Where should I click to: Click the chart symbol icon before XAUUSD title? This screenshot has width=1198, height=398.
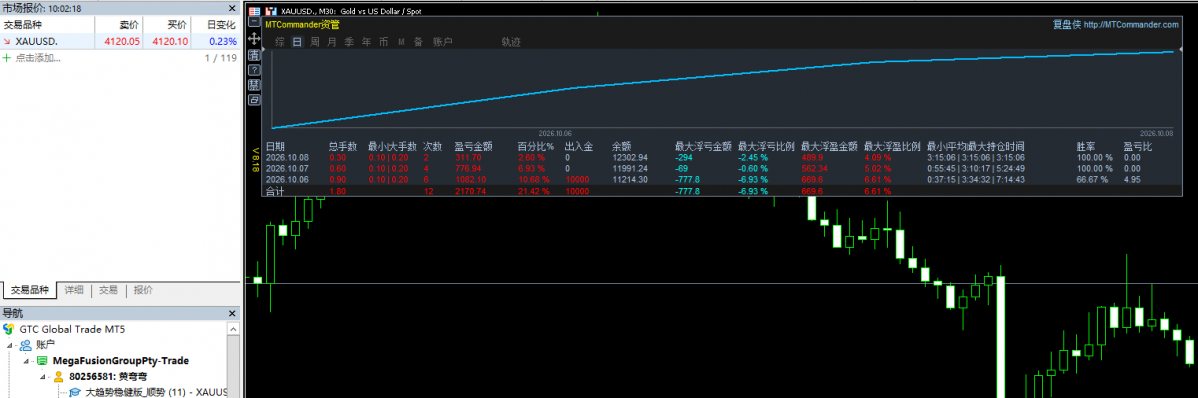coord(270,11)
